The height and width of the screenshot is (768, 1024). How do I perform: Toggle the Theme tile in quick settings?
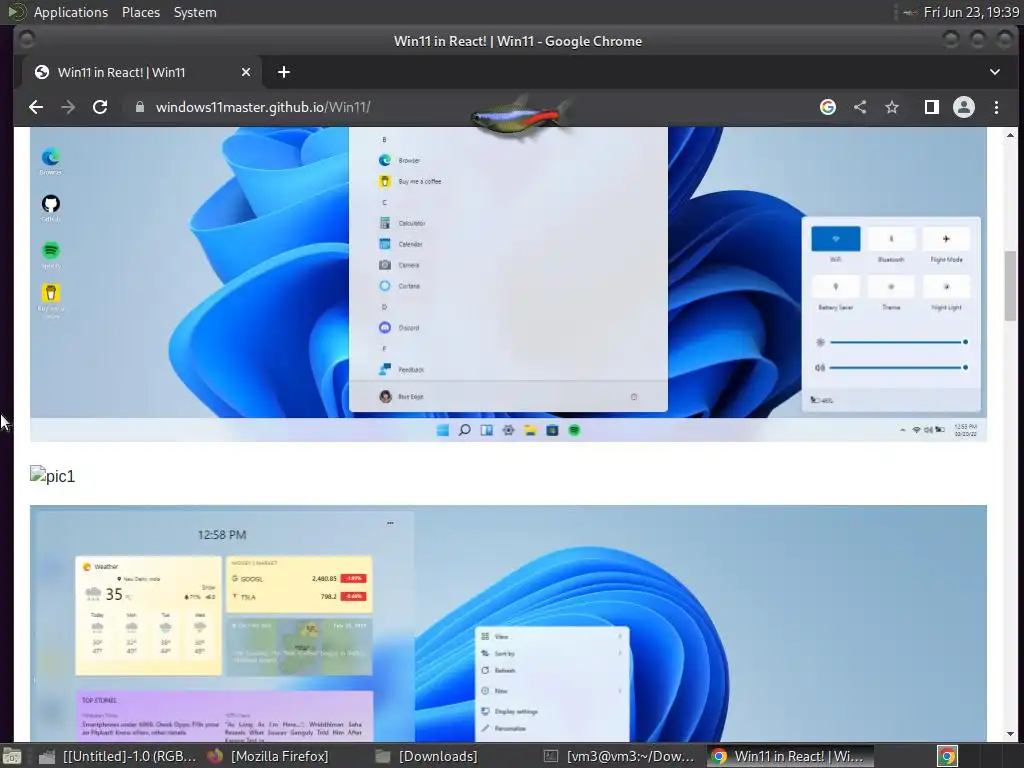click(891, 287)
